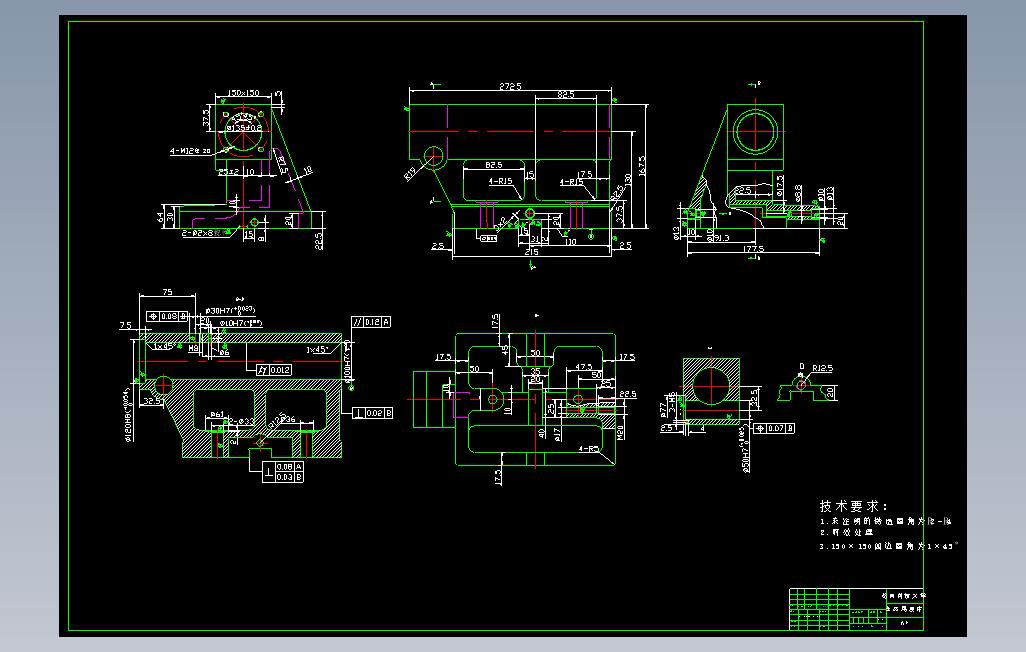Click the second technical requirement line

[847, 533]
